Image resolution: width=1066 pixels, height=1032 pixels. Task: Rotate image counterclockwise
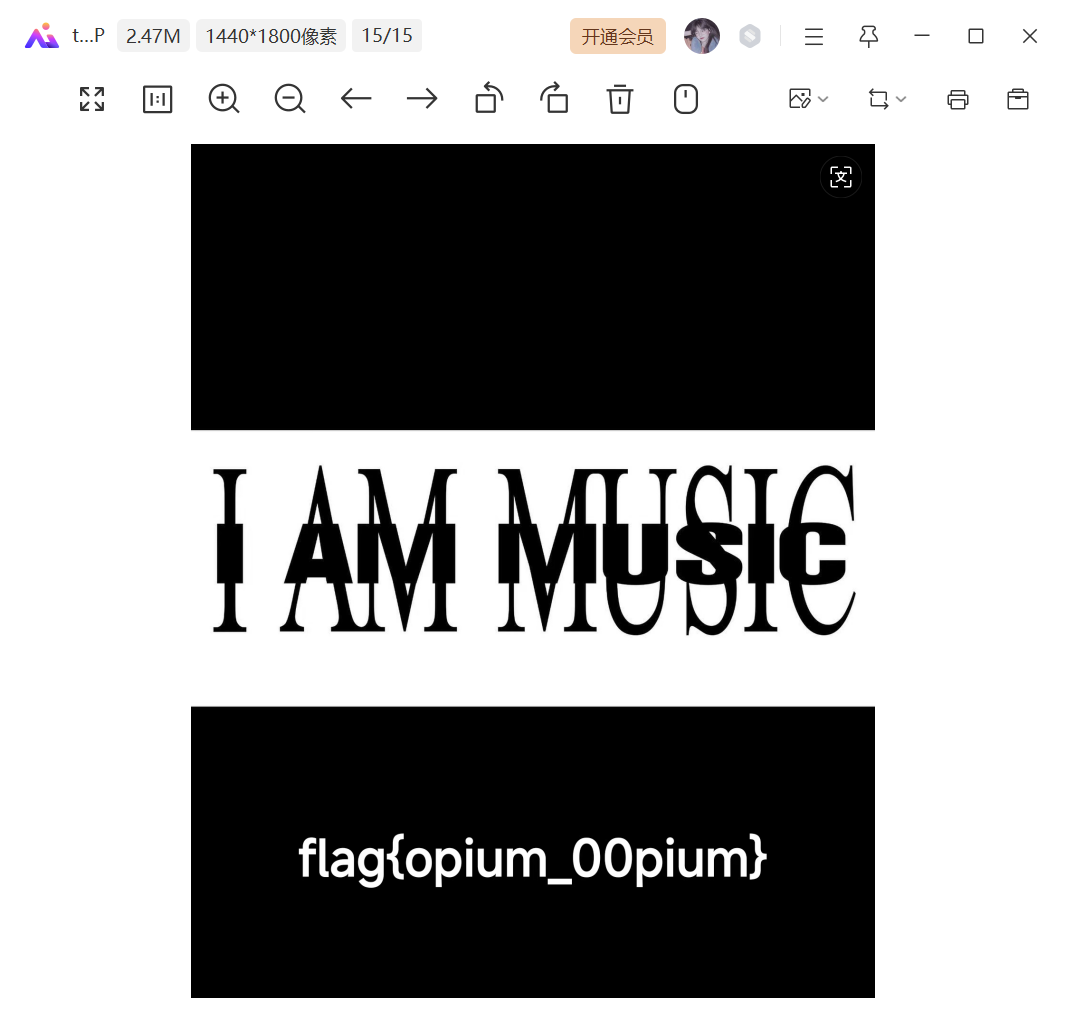pos(489,98)
